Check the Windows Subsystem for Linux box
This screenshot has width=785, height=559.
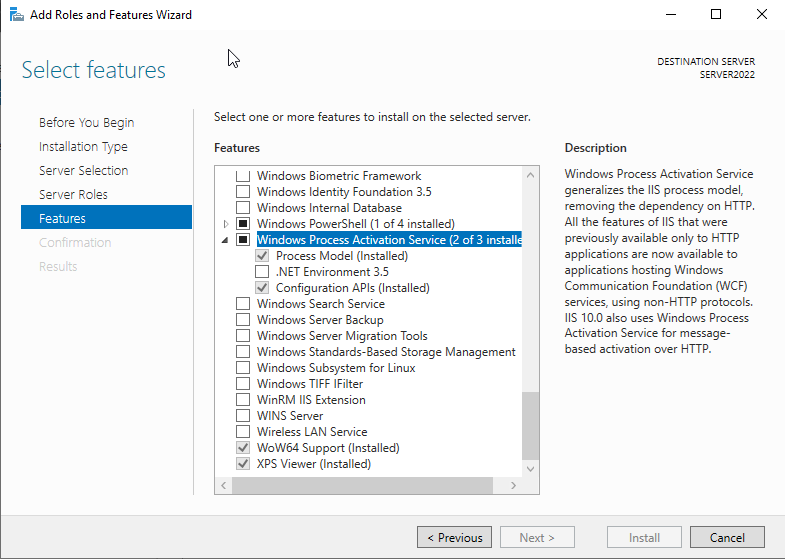242,368
